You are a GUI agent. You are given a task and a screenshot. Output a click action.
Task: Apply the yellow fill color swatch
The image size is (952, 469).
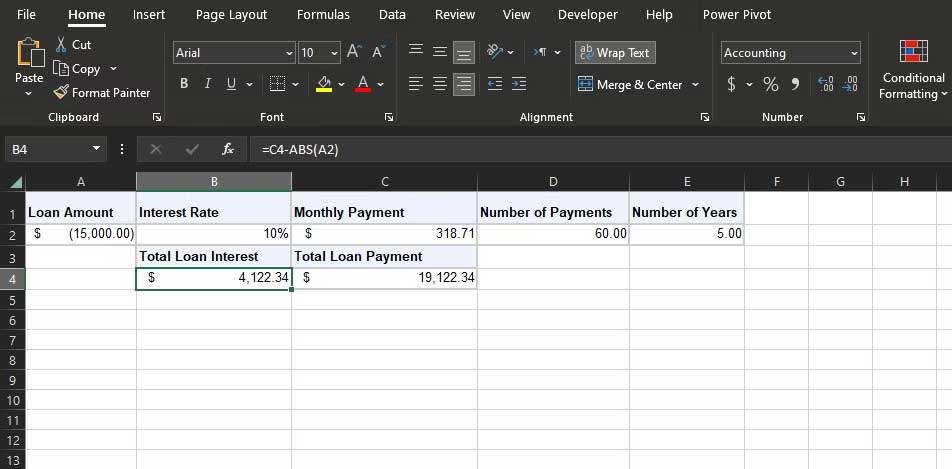(x=324, y=85)
